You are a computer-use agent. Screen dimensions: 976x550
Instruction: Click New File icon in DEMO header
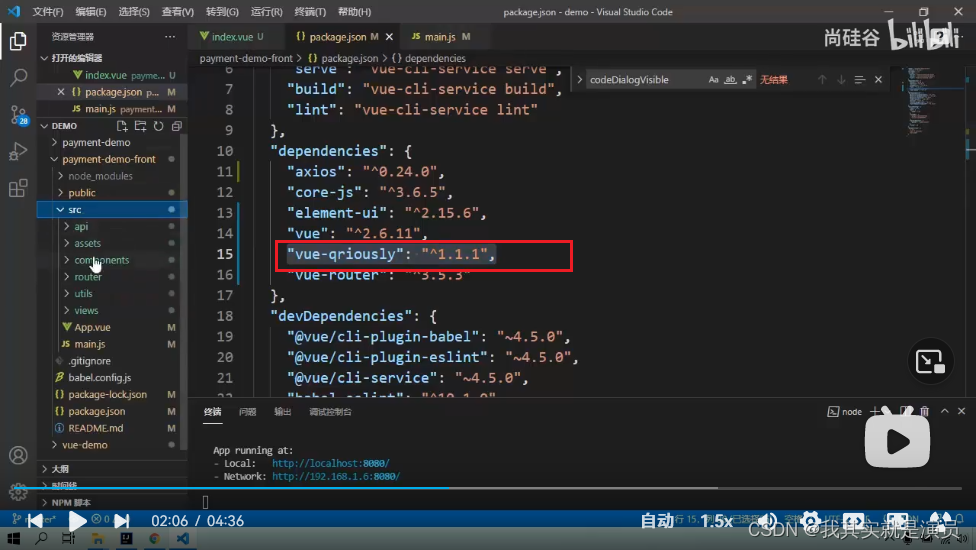click(x=122, y=126)
